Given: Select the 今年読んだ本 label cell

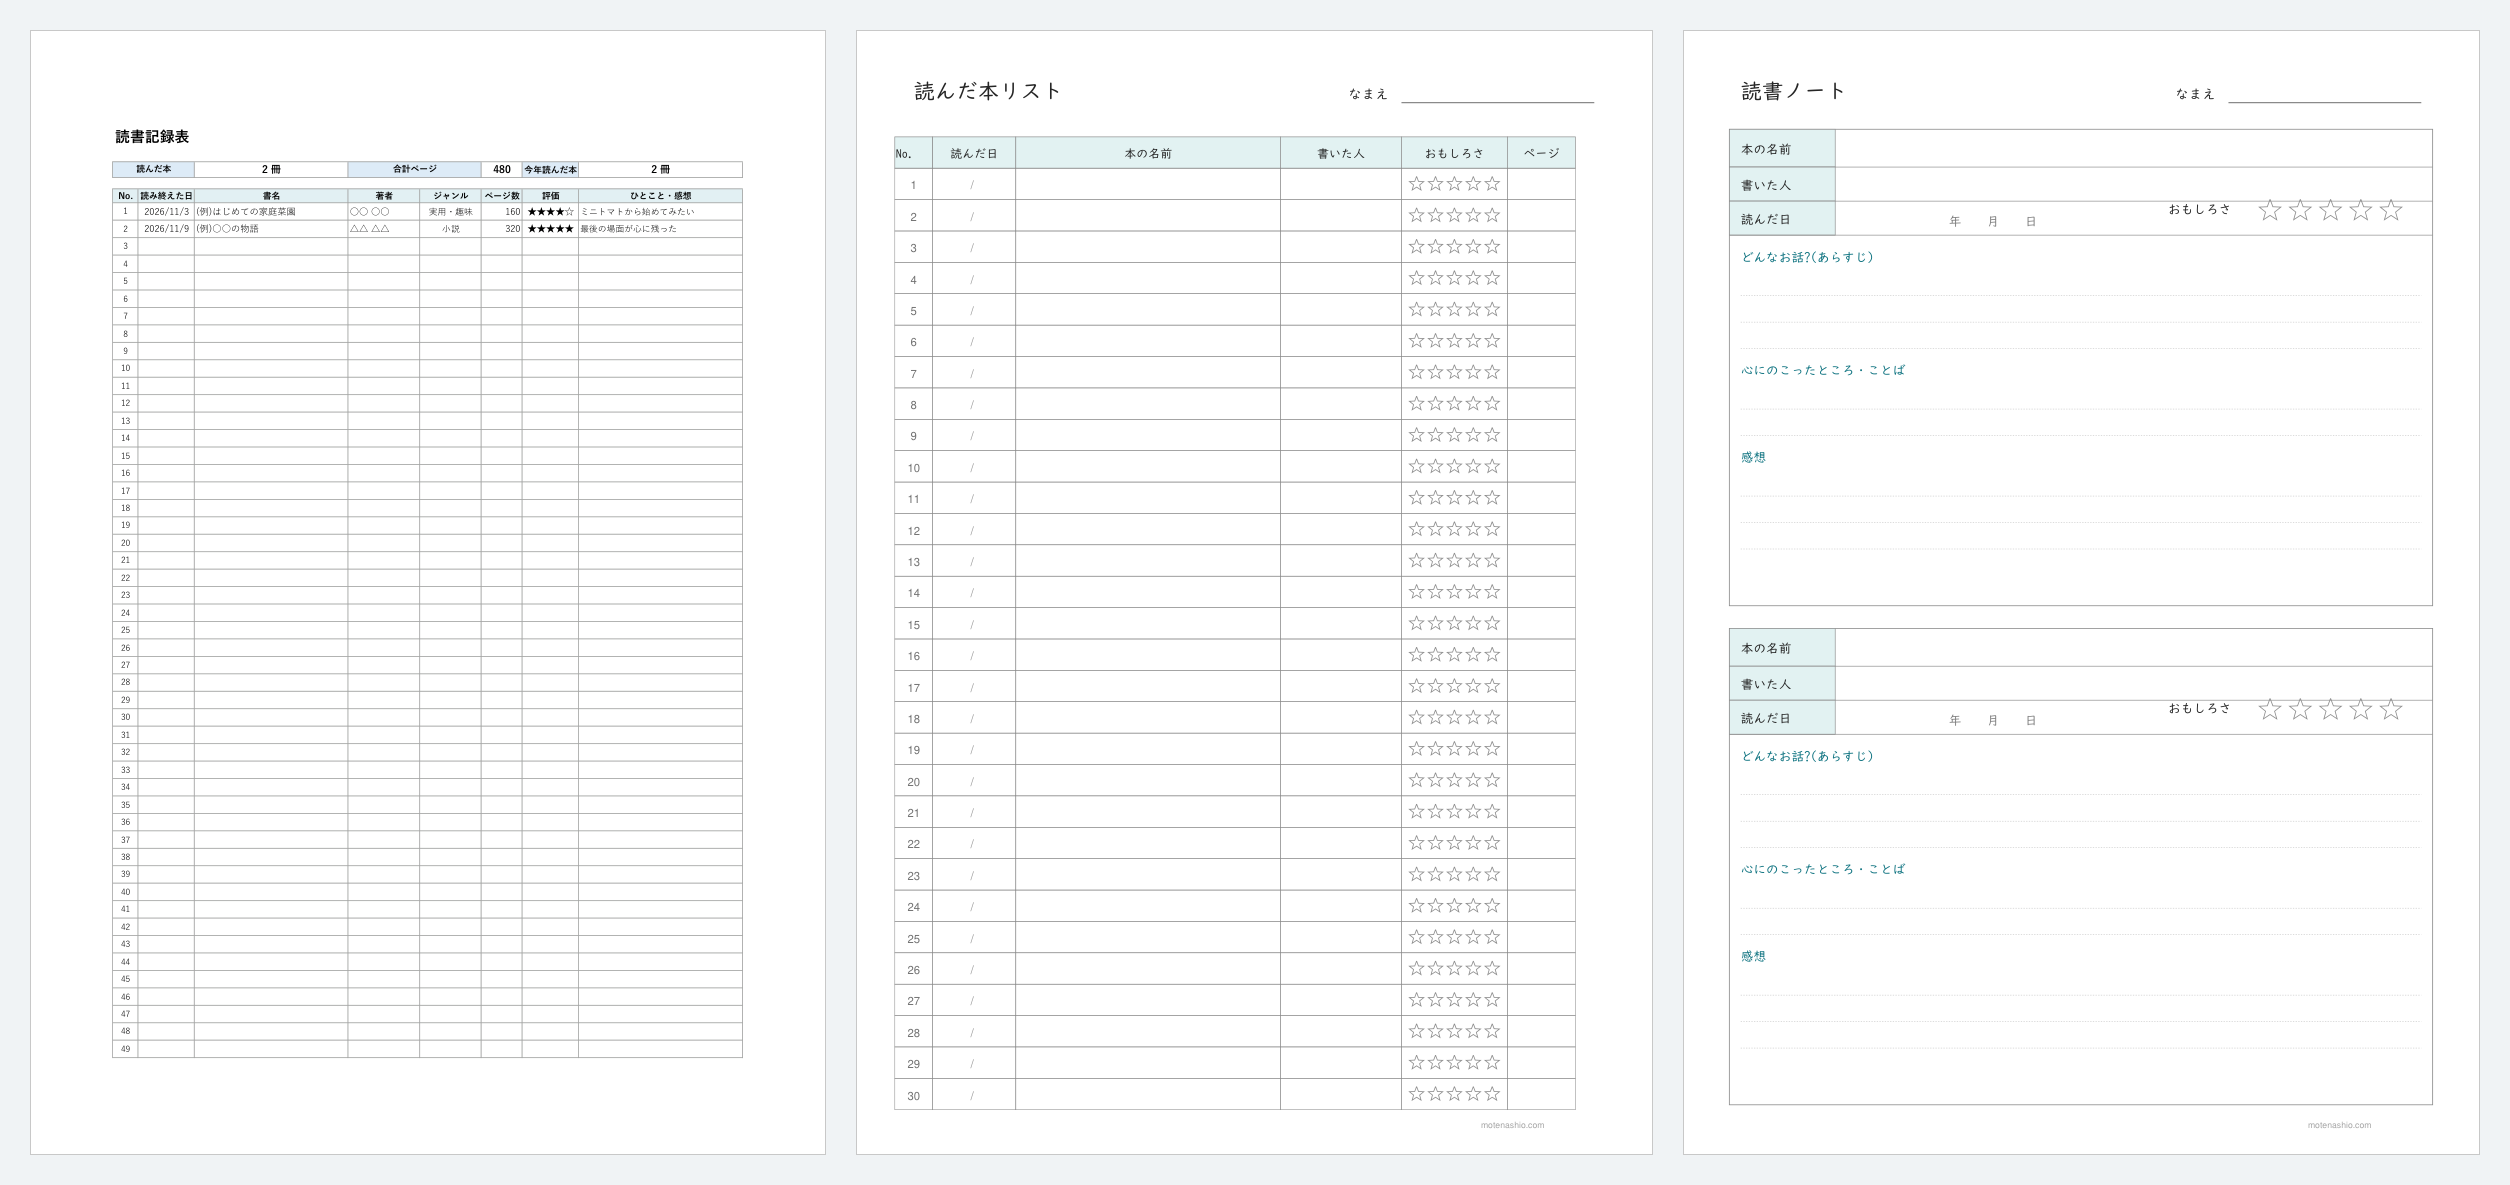Looking at the screenshot, I should pyautogui.click(x=550, y=170).
